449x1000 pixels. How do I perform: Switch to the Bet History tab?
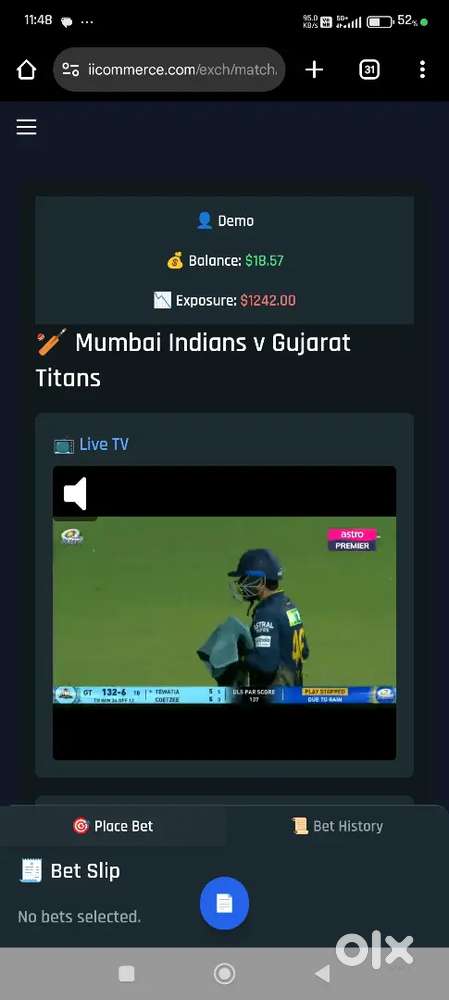337,826
